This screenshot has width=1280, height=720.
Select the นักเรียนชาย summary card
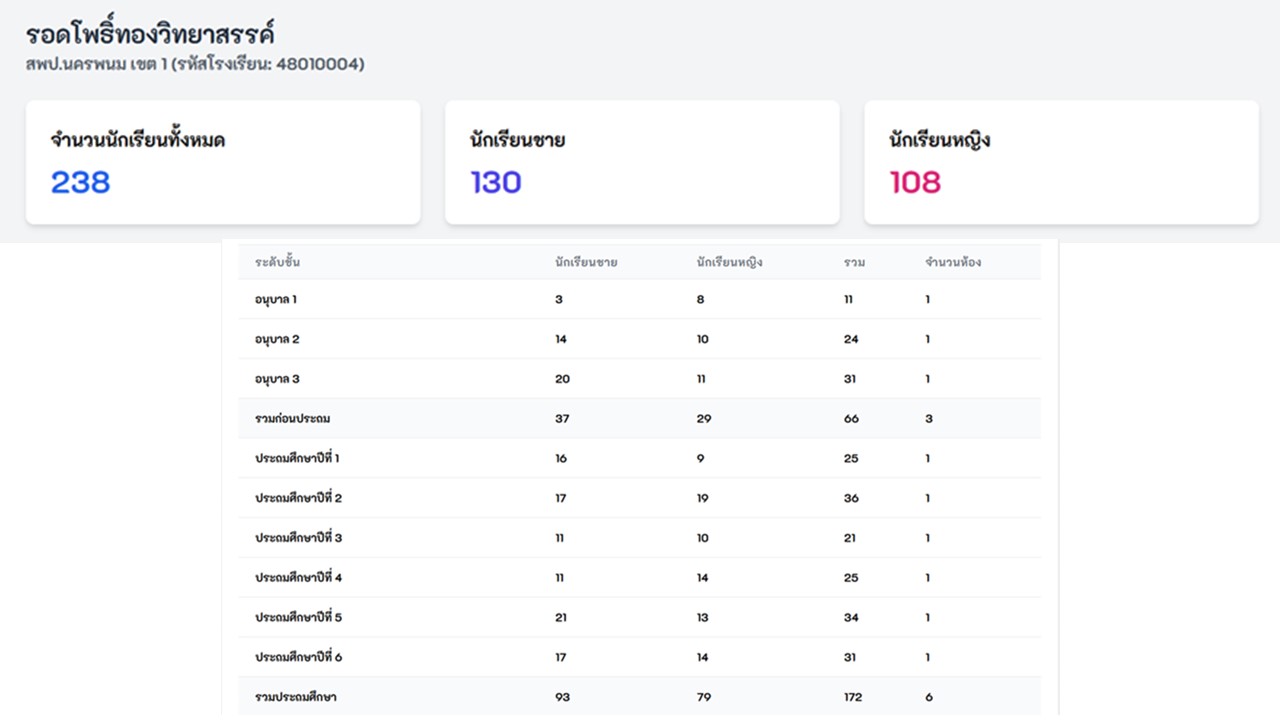pyautogui.click(x=641, y=162)
